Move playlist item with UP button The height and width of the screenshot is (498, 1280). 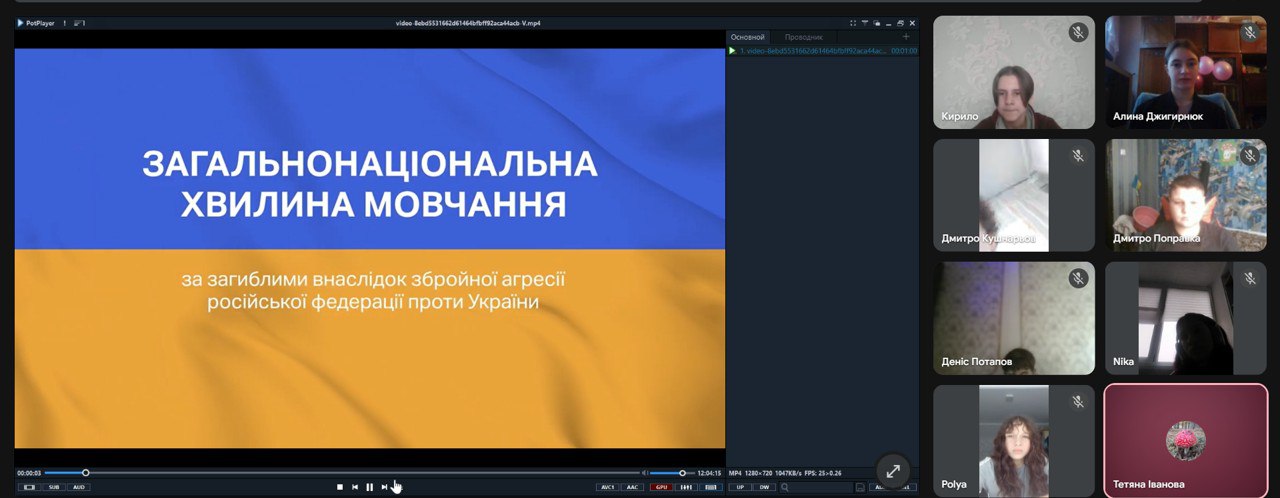point(739,487)
